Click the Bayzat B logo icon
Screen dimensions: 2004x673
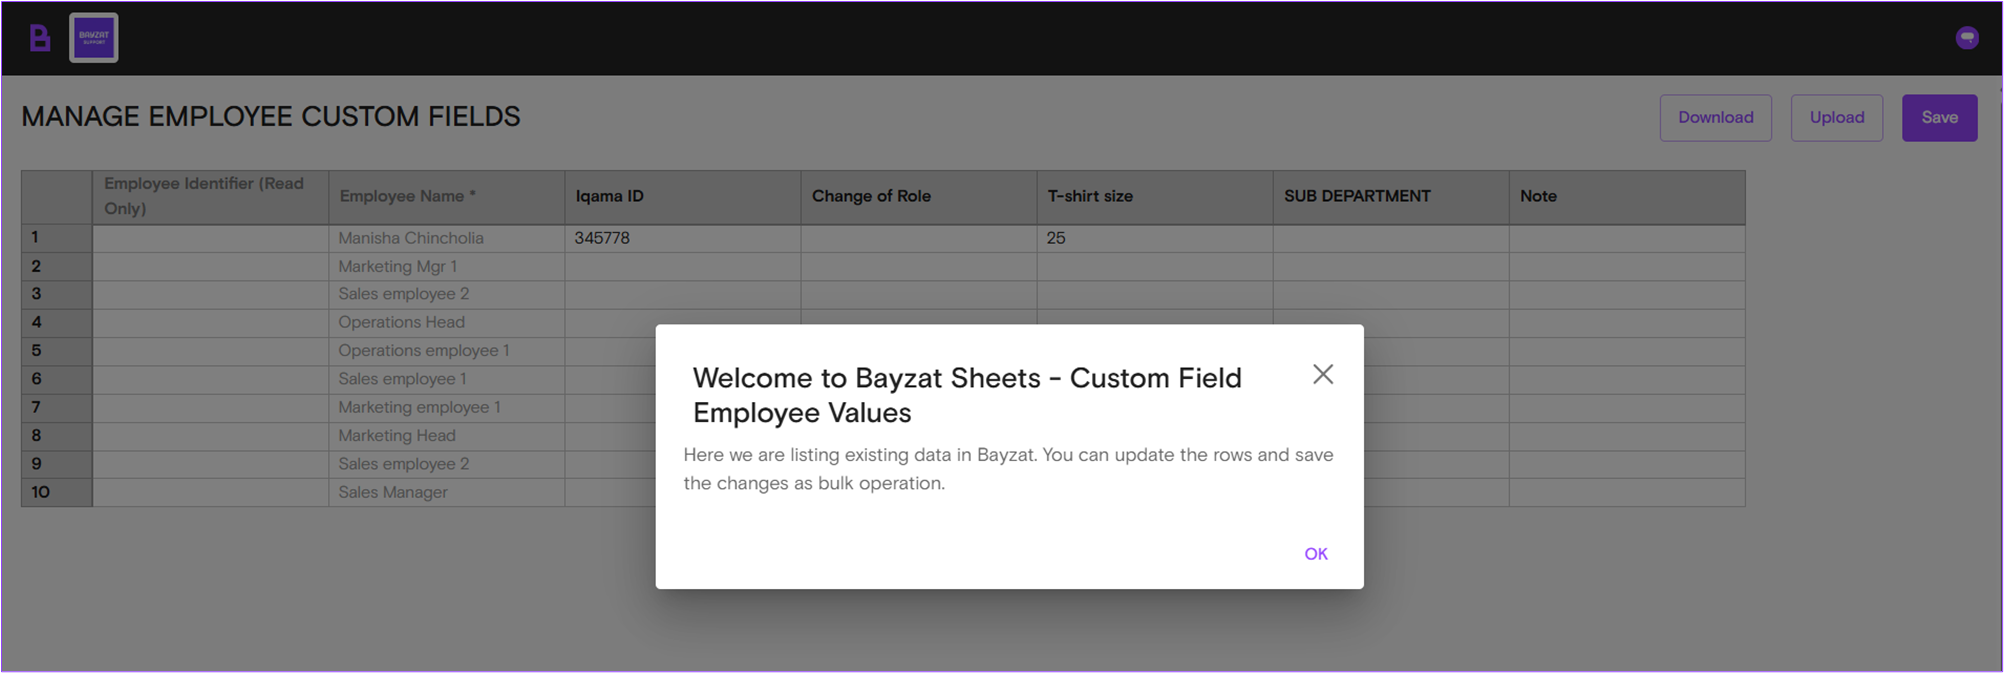tap(39, 38)
